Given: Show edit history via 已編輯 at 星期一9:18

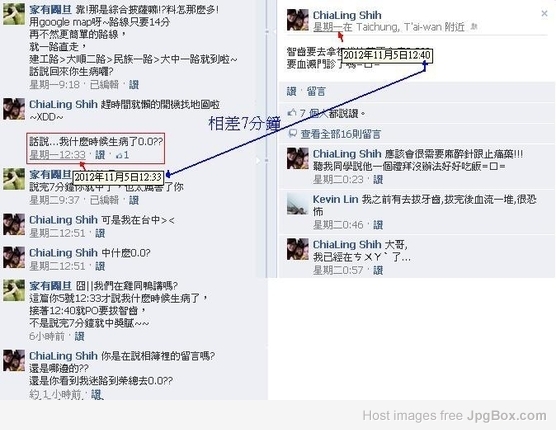Looking at the screenshot, I should click(104, 84).
